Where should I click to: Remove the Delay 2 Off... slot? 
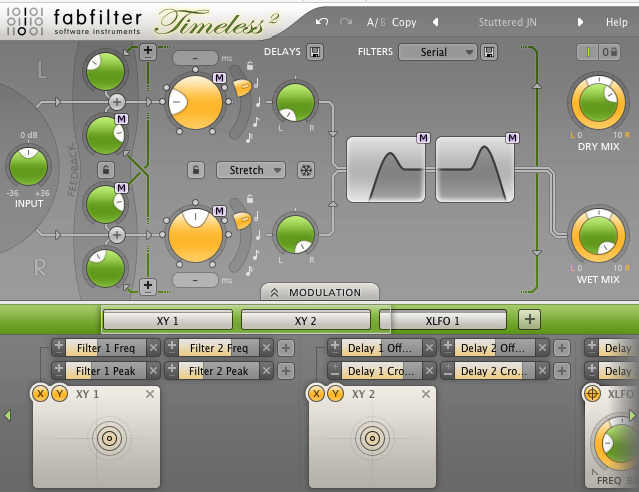(542, 348)
